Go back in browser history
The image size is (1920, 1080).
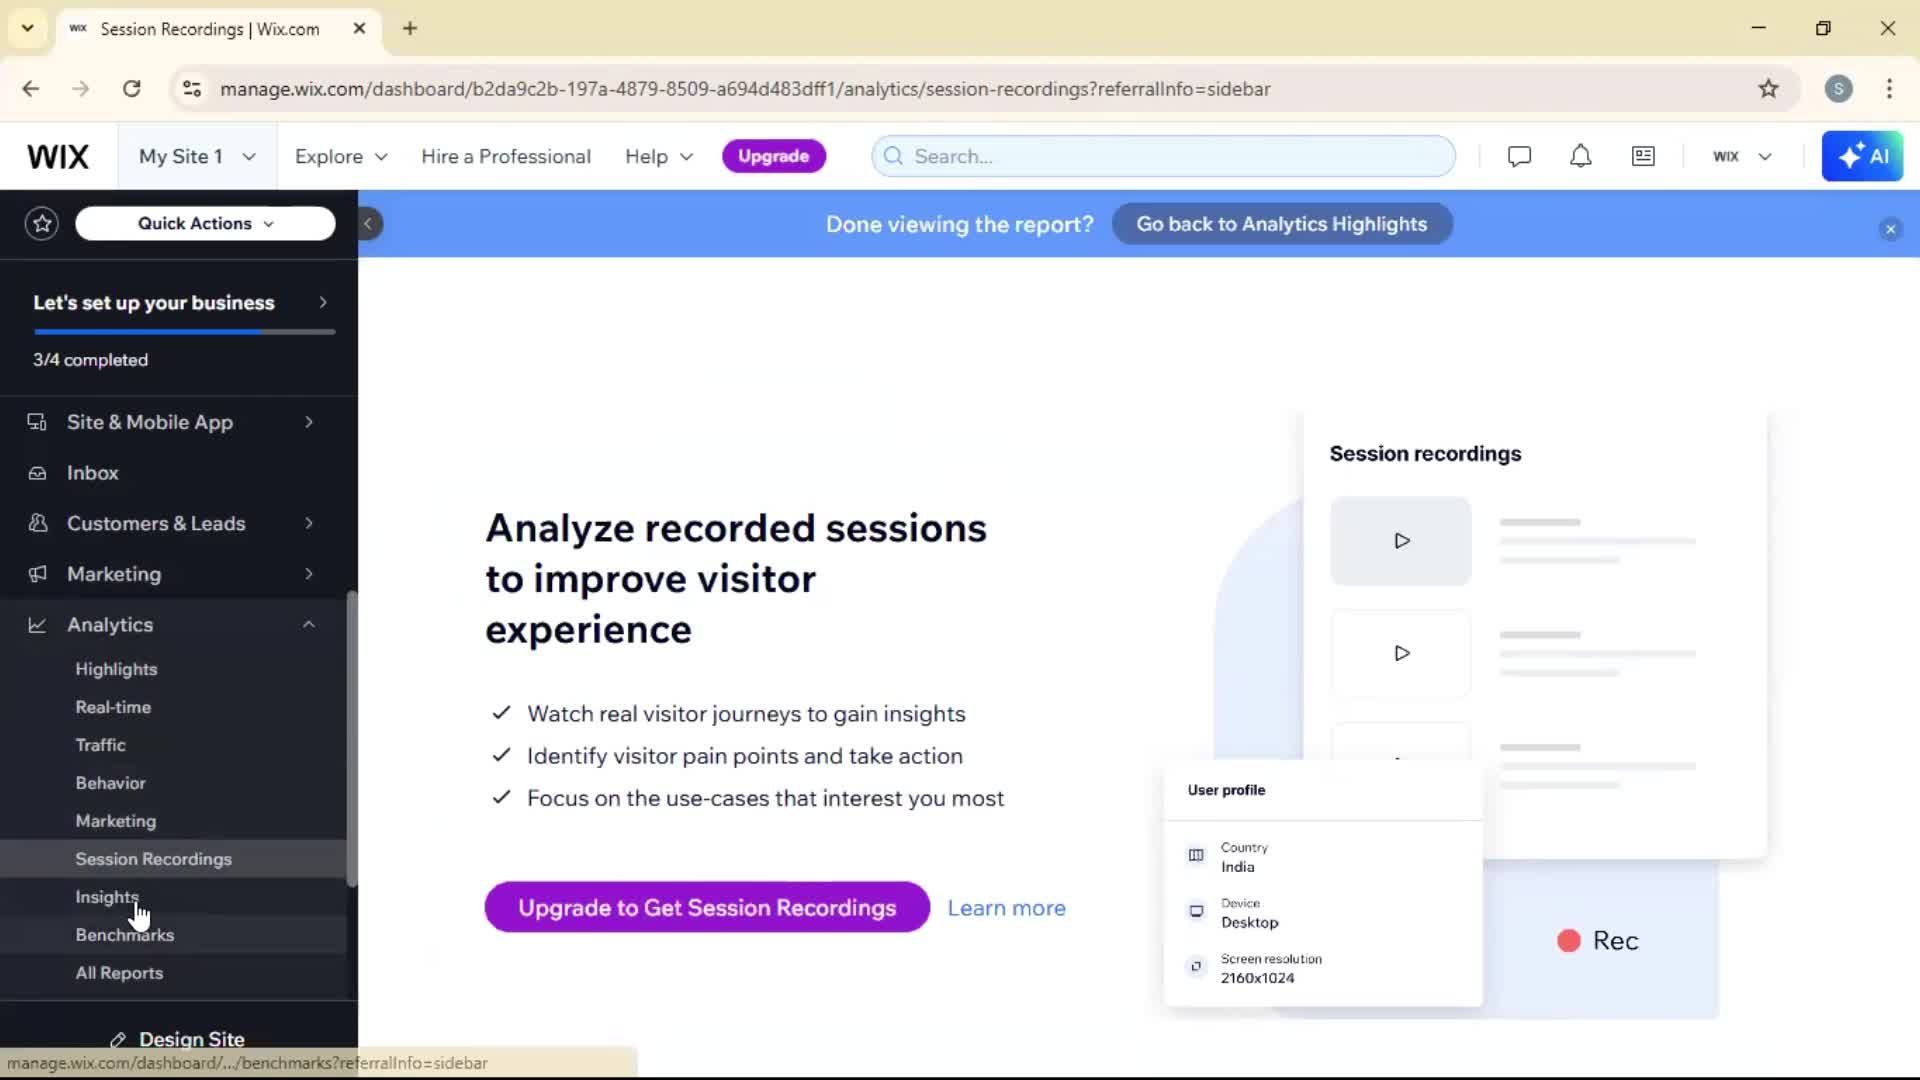(31, 89)
